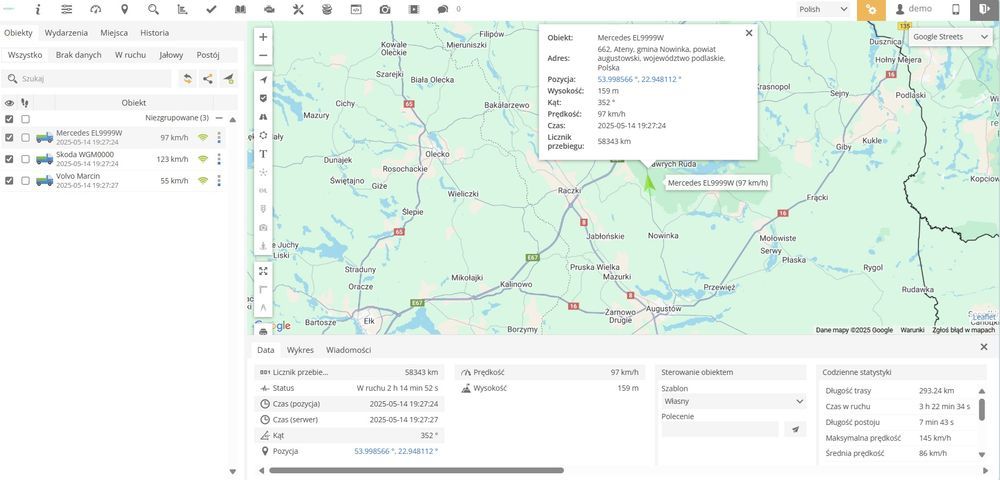Viewport: 1000px width, 480px height.
Task: Open the info (i) icon in top toolbar
Action: [38, 10]
